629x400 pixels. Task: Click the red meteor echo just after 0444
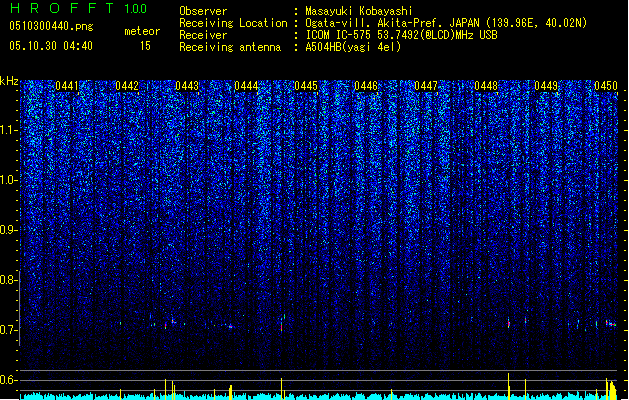tap(282, 325)
